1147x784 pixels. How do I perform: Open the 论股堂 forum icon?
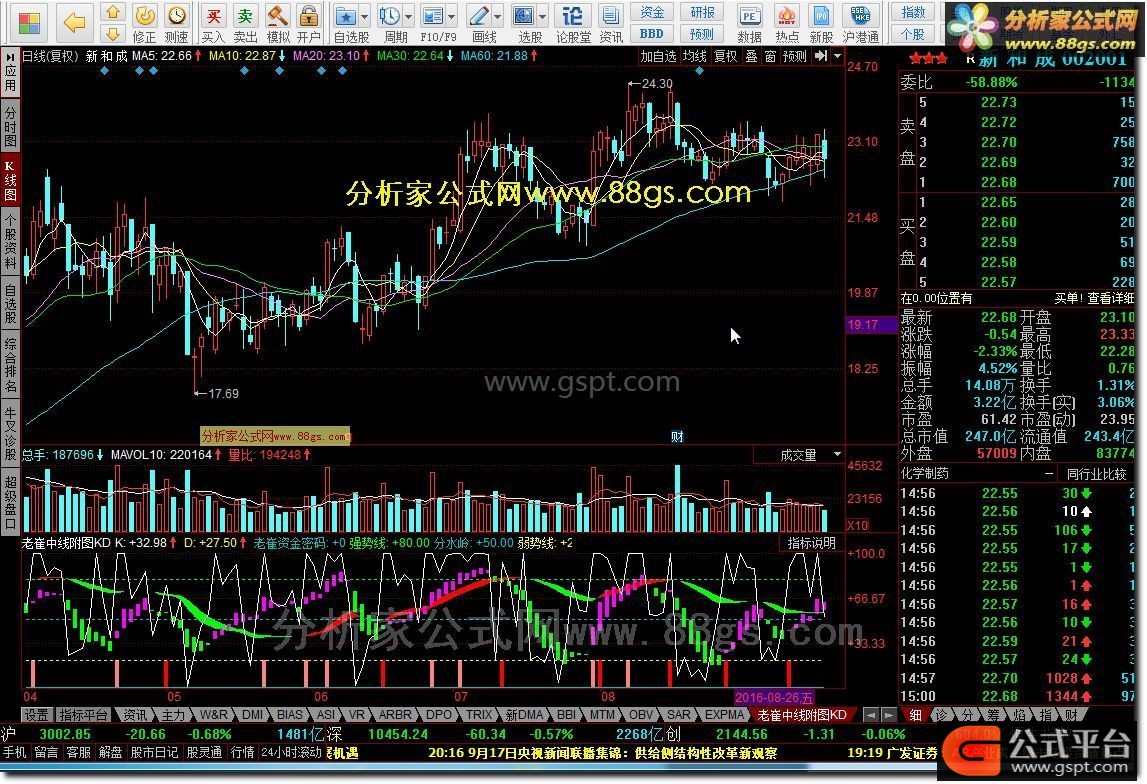pyautogui.click(x=574, y=23)
